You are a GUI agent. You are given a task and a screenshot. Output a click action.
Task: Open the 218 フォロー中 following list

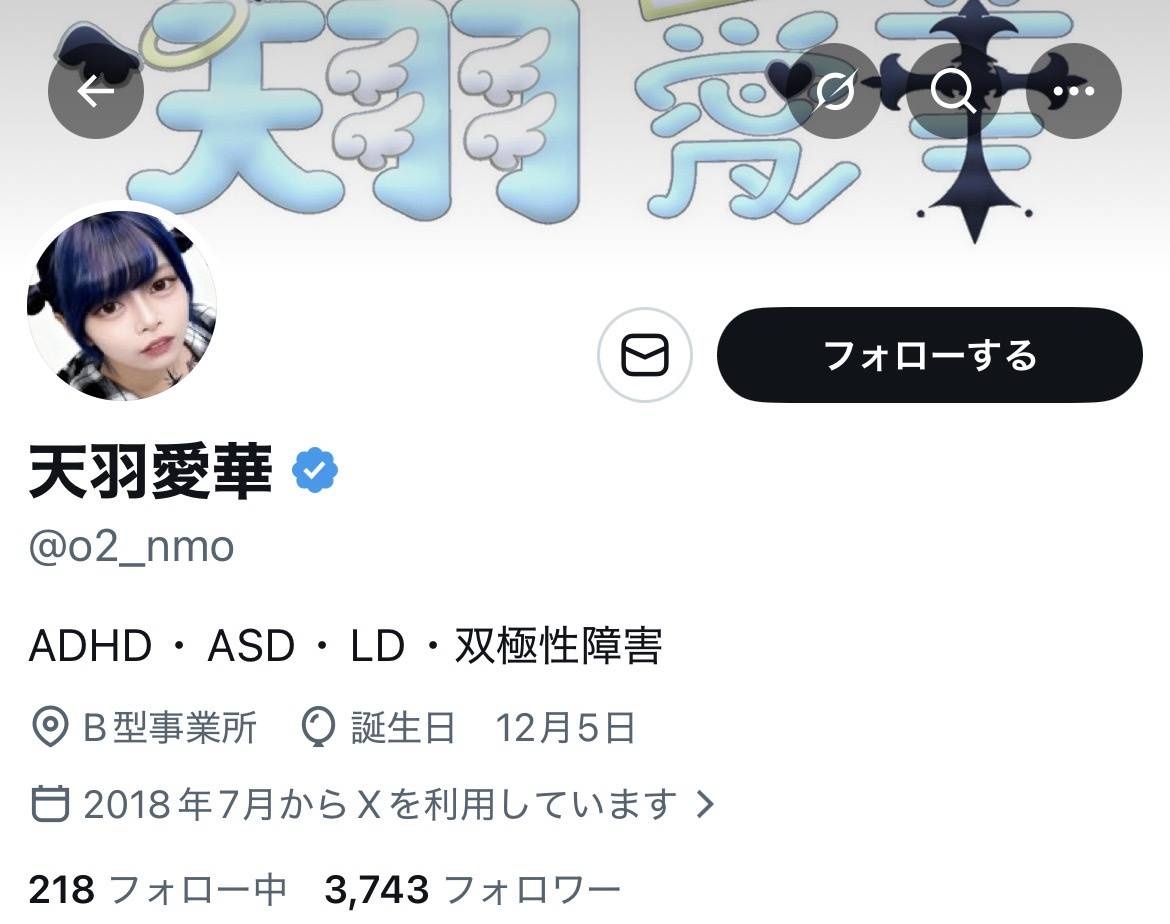pyautogui.click(x=157, y=890)
